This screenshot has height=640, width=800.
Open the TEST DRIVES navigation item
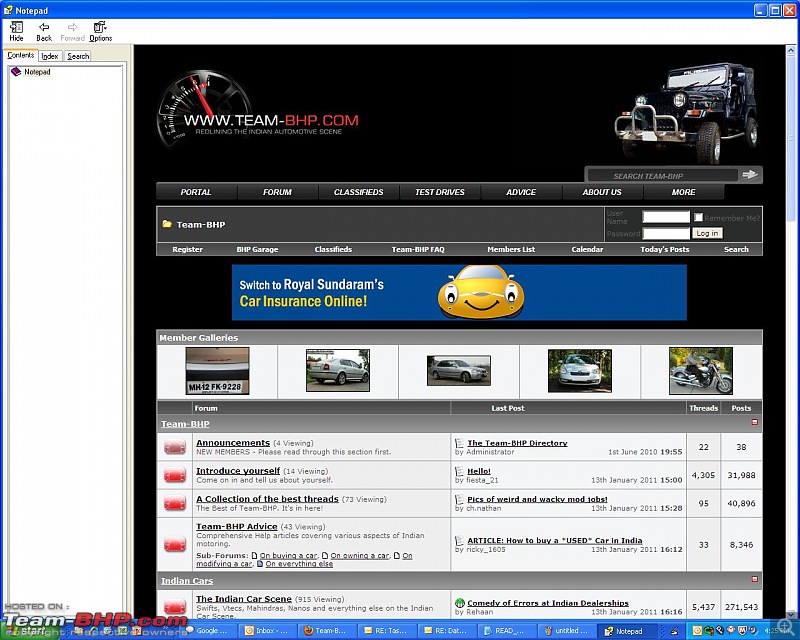pos(439,192)
